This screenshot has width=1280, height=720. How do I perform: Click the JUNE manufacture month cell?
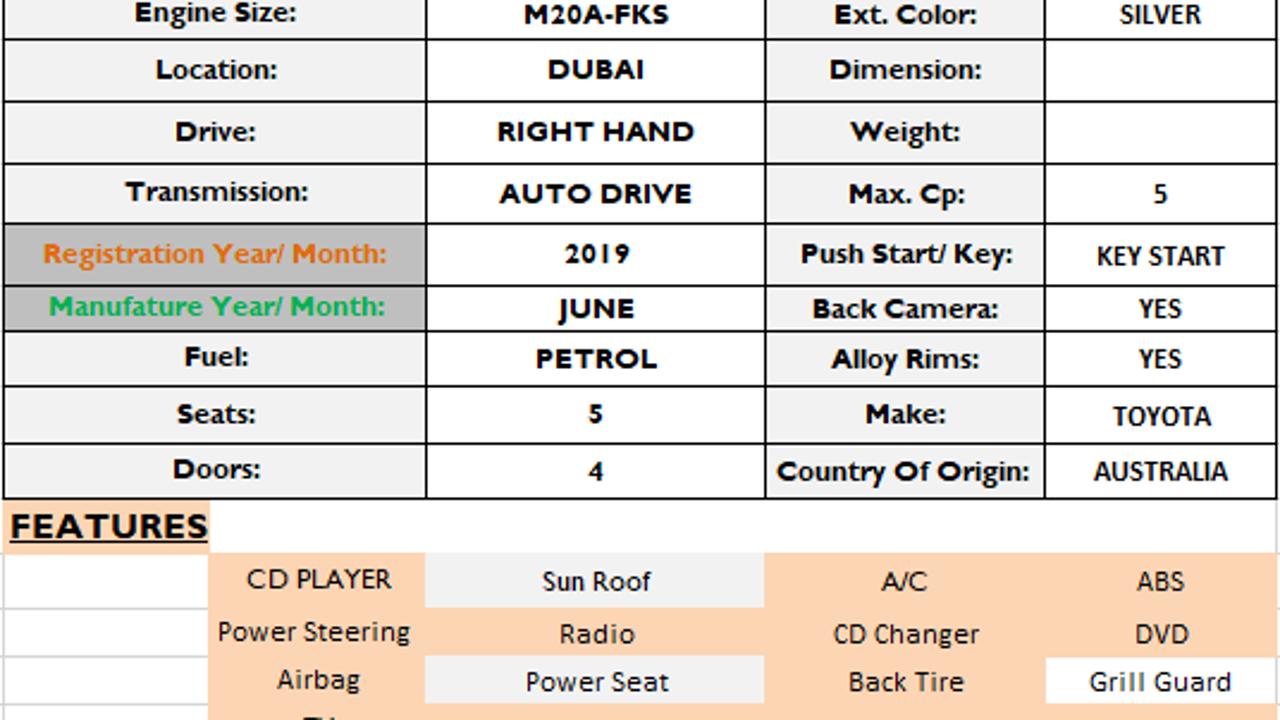596,308
